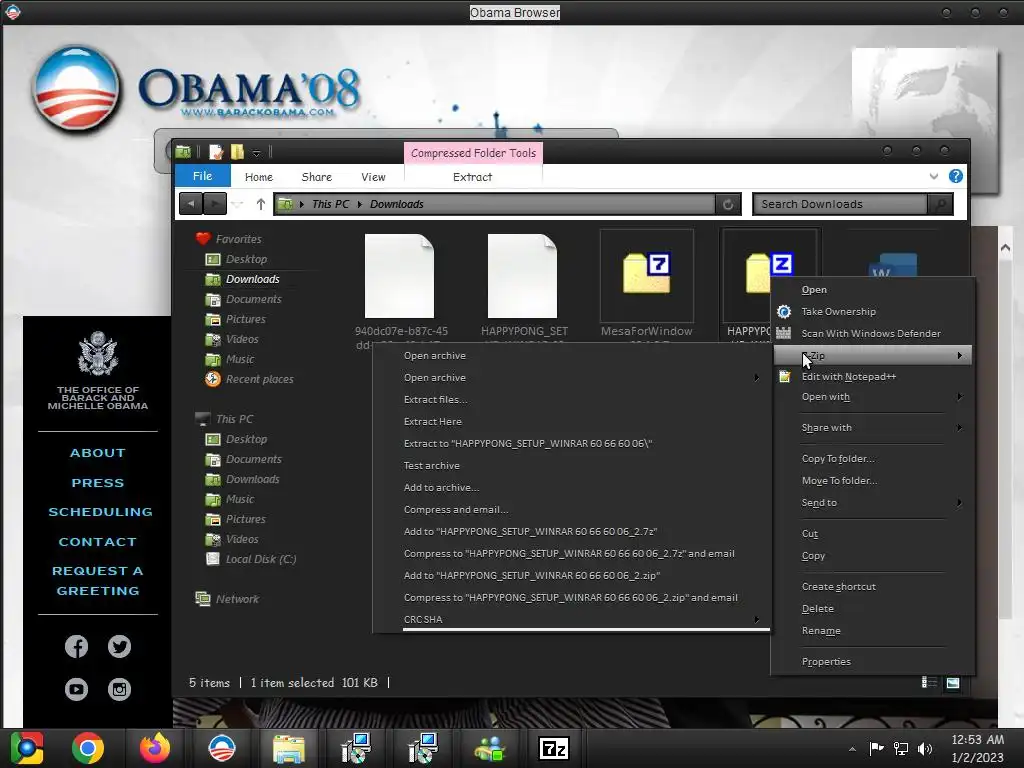1024x768 pixels.
Task: Select Network in navigation pane
Action: (x=227, y=599)
